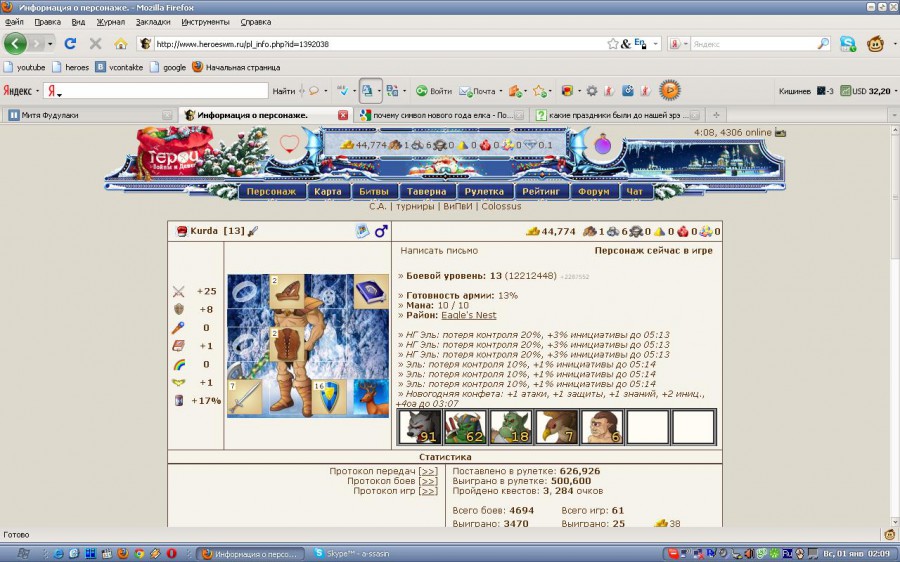This screenshot has width=900, height=562.
Task: Click the Firefox home button
Action: [x=121, y=44]
